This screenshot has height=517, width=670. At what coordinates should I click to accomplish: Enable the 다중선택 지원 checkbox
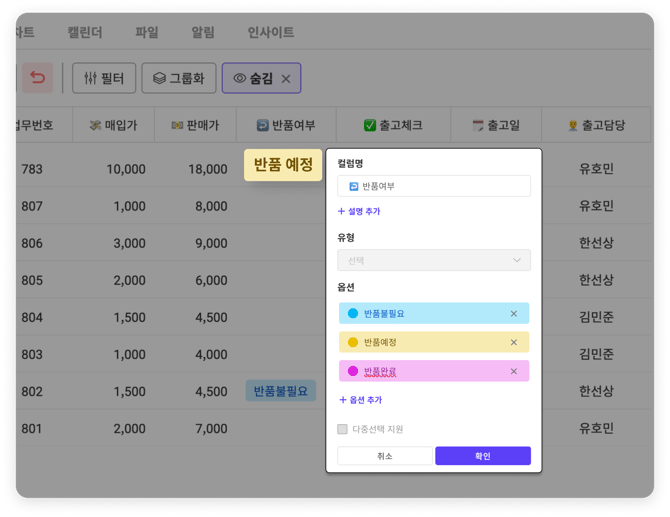click(343, 429)
